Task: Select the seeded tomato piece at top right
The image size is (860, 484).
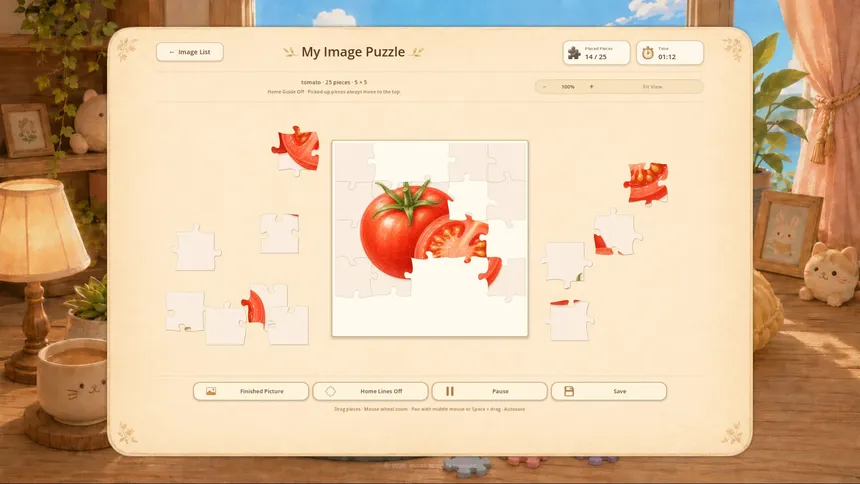Action: (x=647, y=183)
